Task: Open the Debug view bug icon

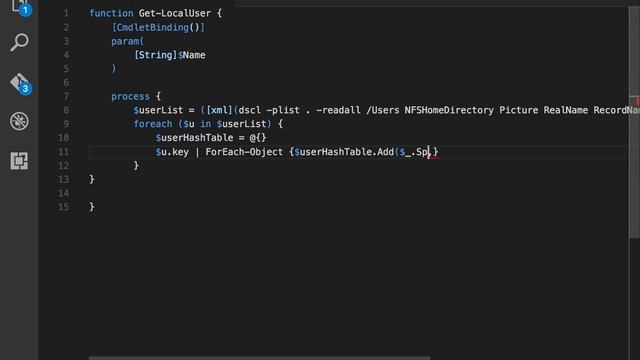Action: 19,121
